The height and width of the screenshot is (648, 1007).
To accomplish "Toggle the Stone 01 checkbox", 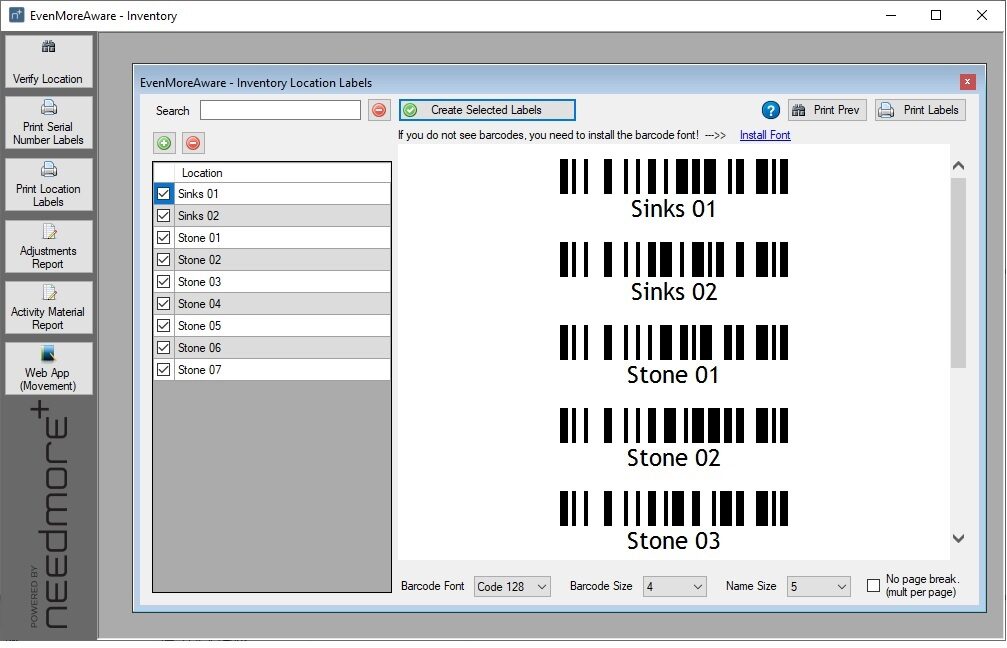I will [x=164, y=238].
